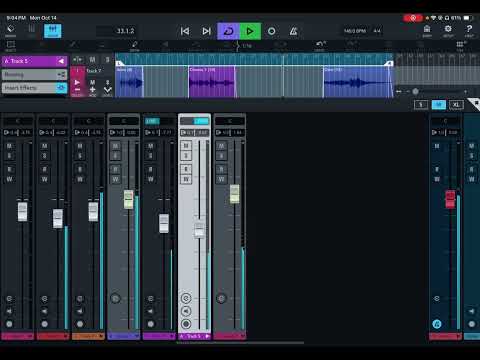Tap the 140.0 BPM tempo field

355,31
